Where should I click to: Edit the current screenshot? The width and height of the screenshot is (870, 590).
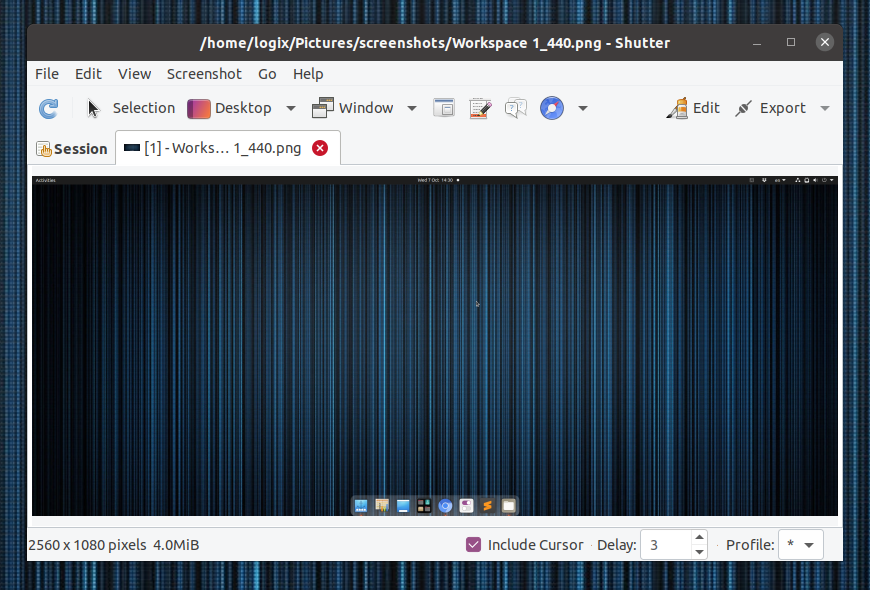click(693, 107)
